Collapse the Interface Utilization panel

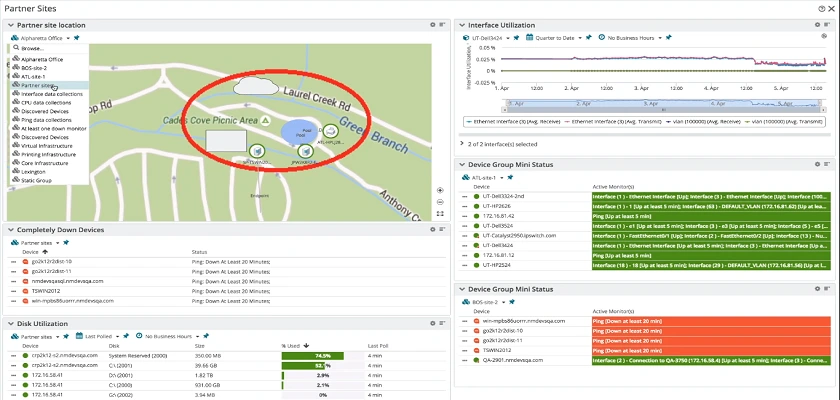pos(462,25)
